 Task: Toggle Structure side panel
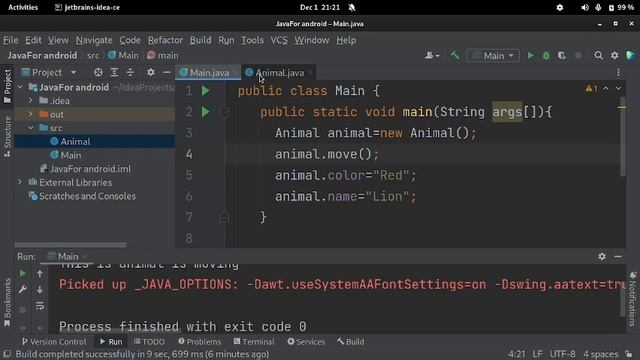click(7, 137)
